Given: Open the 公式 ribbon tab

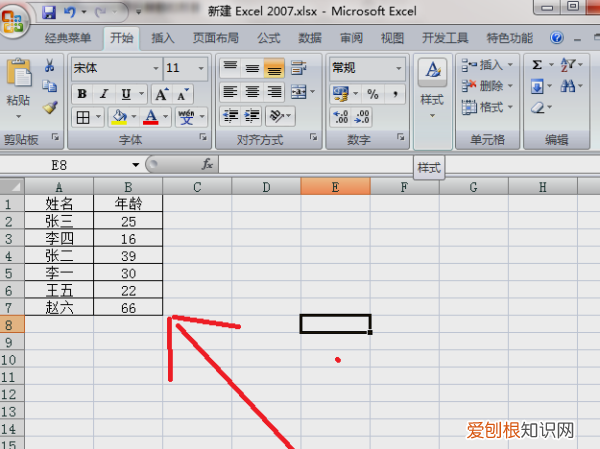Looking at the screenshot, I should click(268, 39).
